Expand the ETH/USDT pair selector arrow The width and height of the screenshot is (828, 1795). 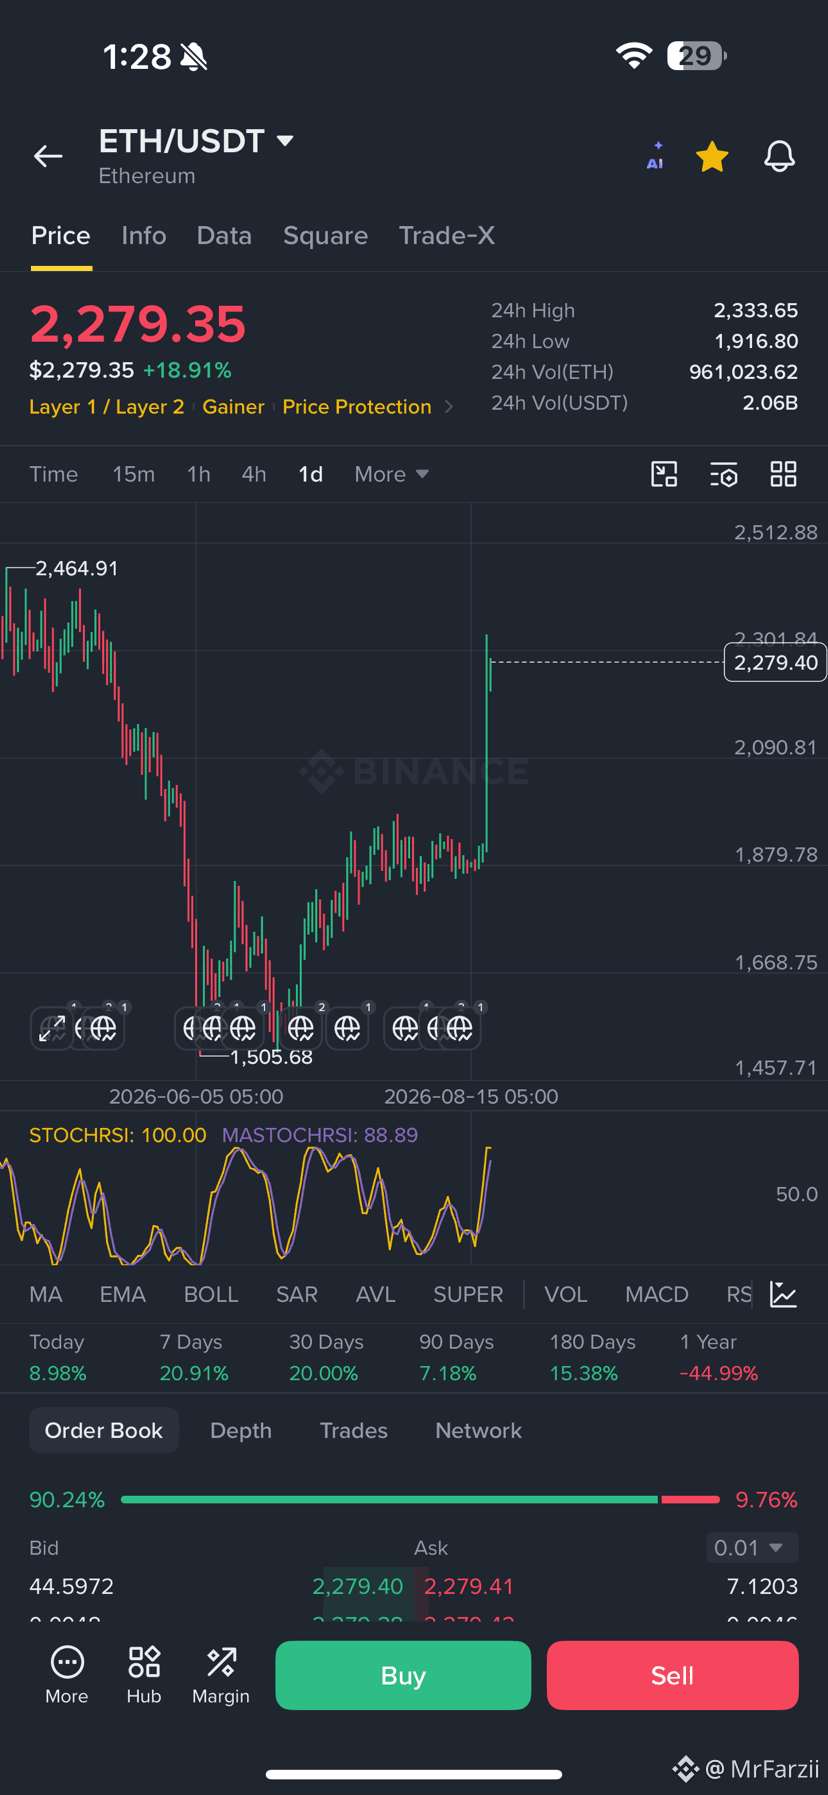(x=285, y=141)
